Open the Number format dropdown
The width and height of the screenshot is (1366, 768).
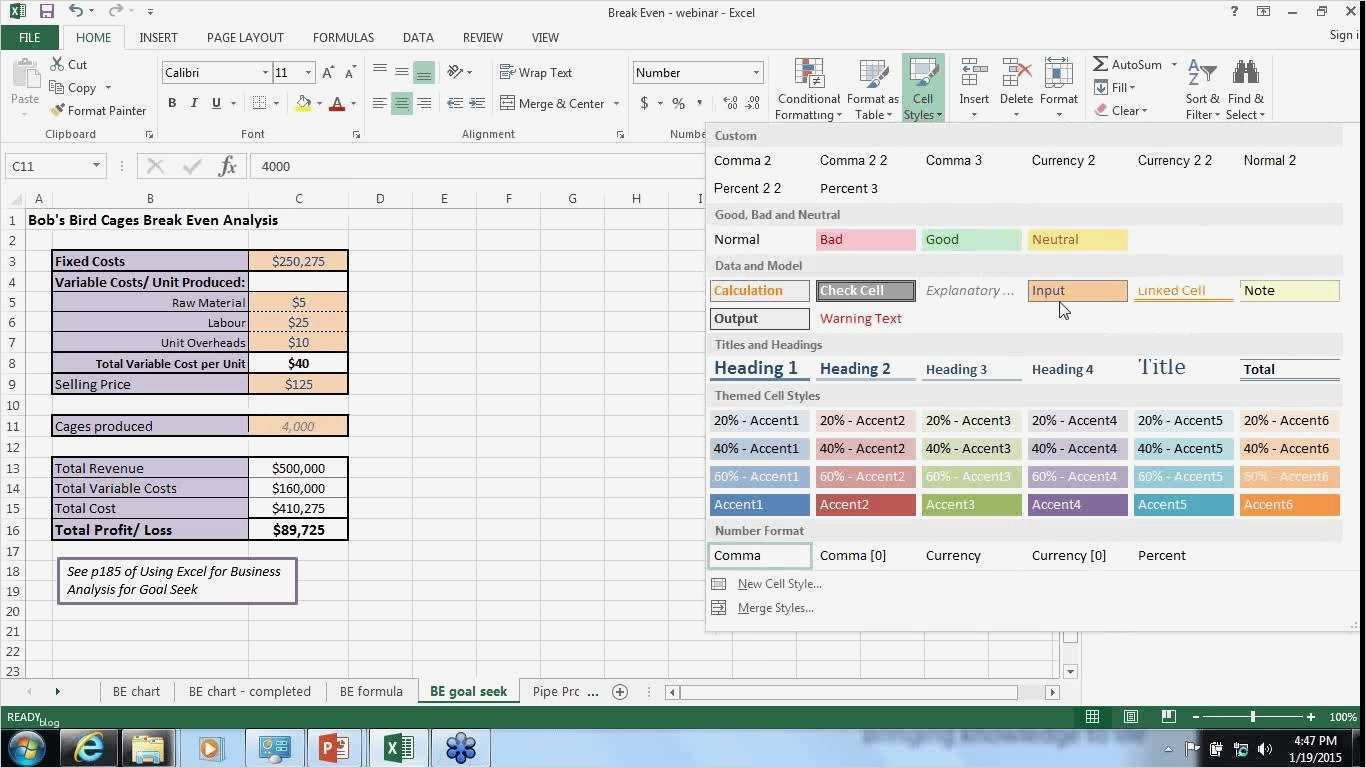click(756, 73)
